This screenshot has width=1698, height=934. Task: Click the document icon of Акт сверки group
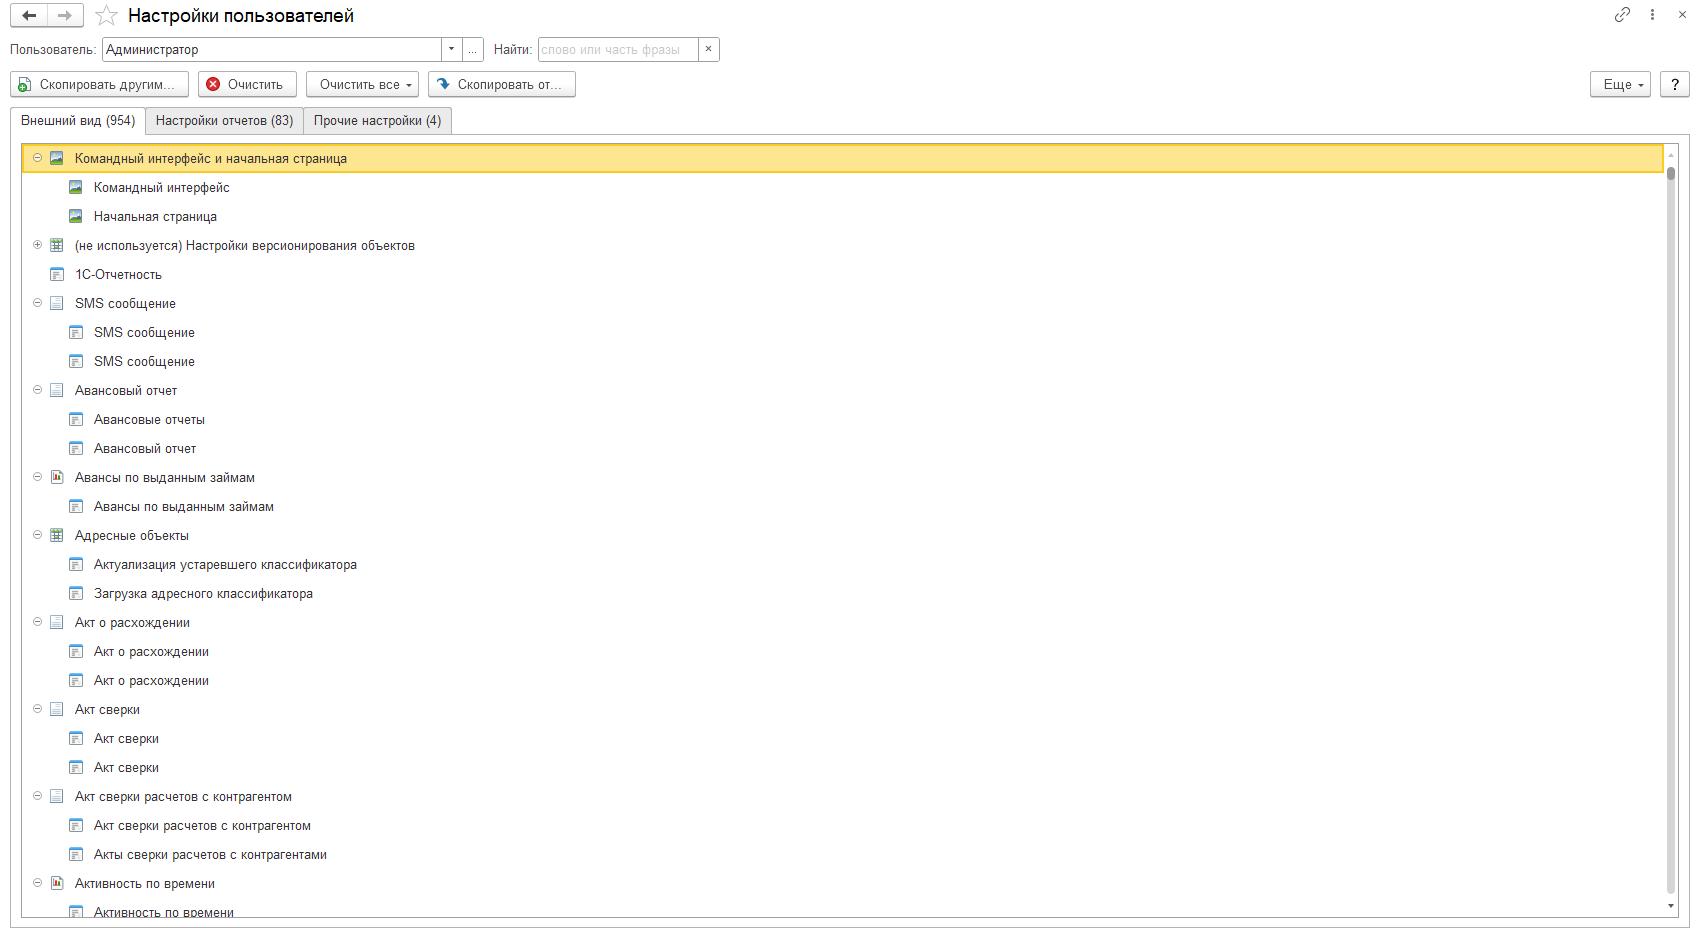[57, 709]
